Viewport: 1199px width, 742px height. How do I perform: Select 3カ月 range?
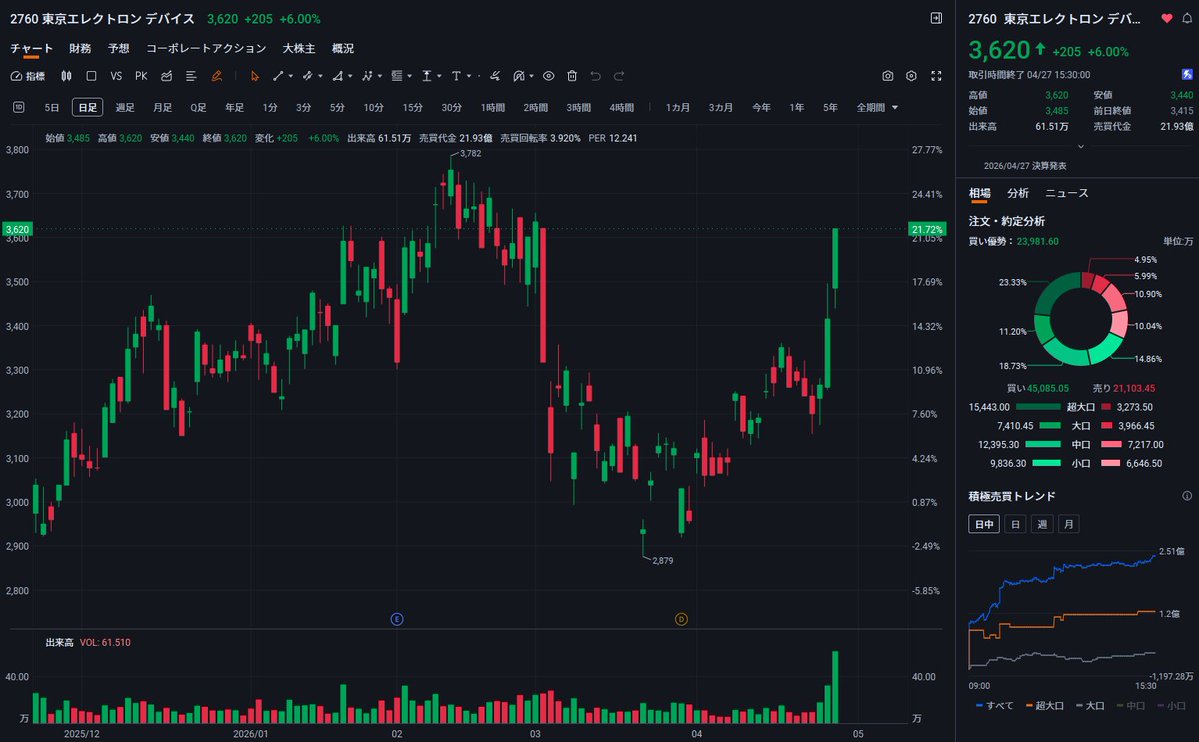click(720, 108)
